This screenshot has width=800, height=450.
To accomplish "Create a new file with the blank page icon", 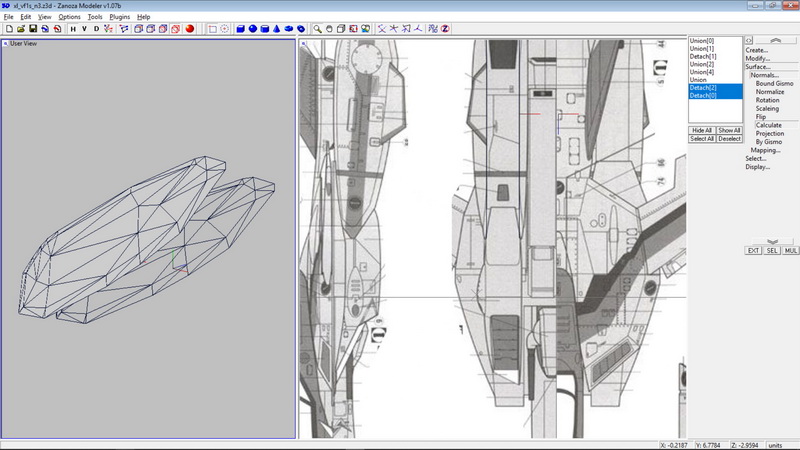I will 8,29.
